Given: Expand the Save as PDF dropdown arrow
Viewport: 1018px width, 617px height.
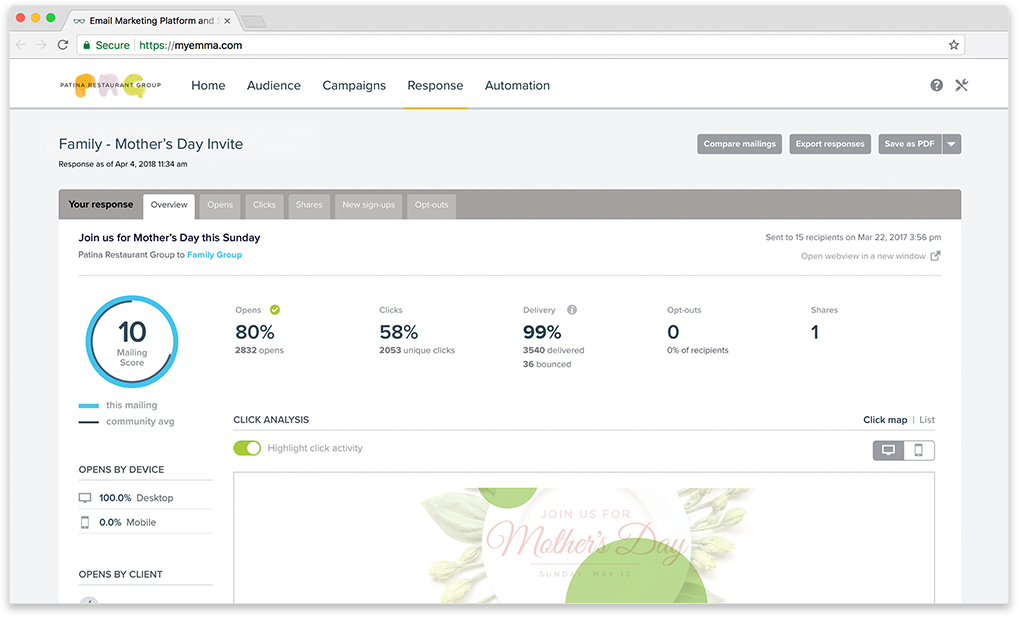Looking at the screenshot, I should point(951,144).
